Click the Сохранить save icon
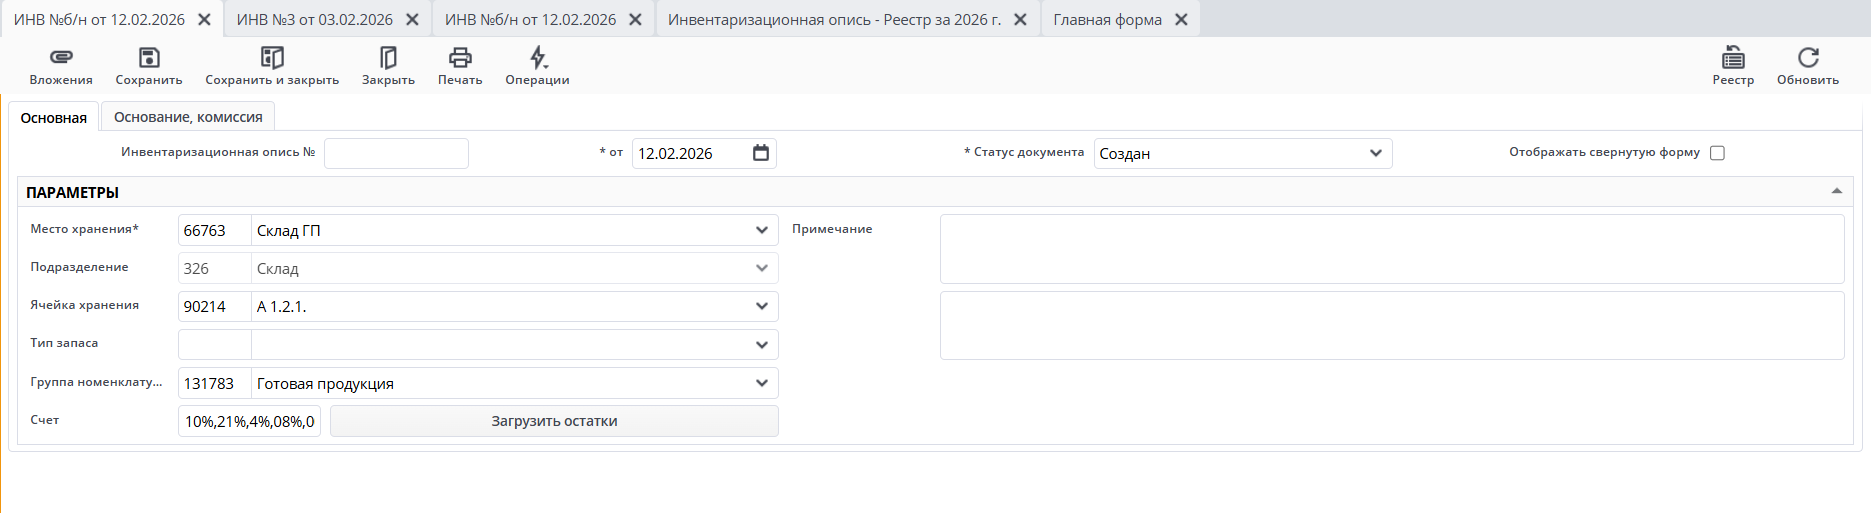This screenshot has width=1871, height=513. 149,58
